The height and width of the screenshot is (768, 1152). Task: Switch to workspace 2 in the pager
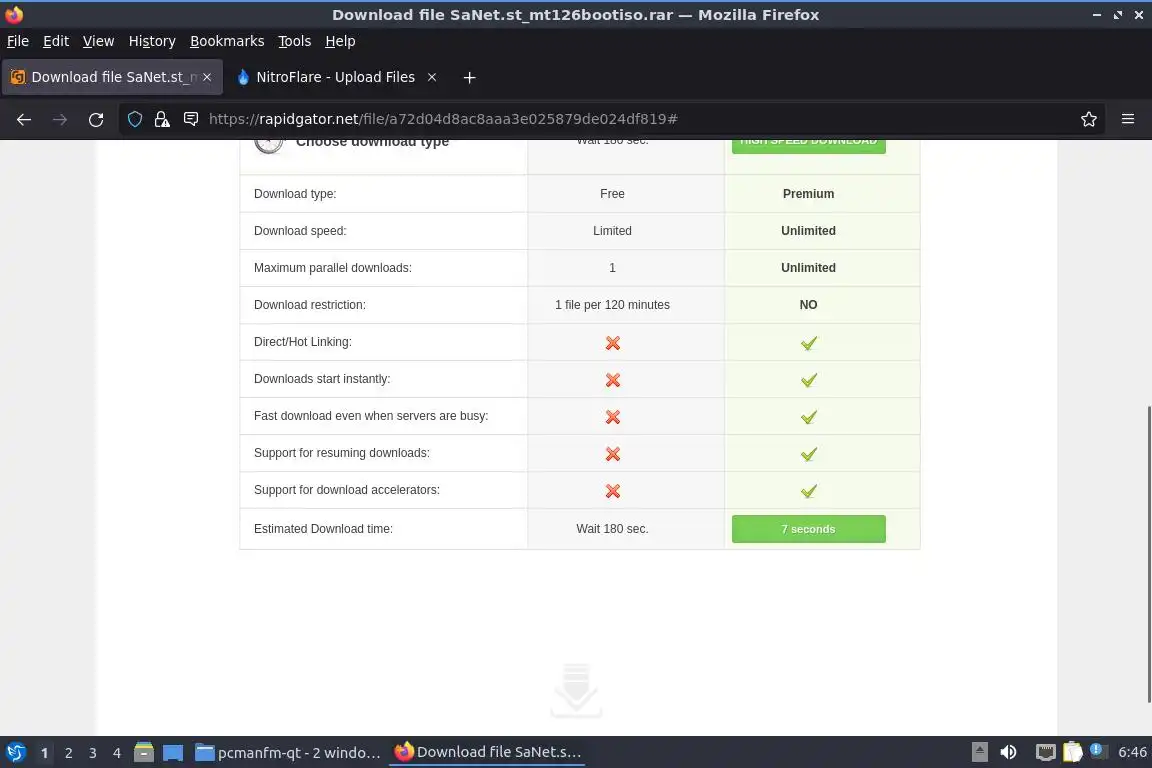pos(68,753)
